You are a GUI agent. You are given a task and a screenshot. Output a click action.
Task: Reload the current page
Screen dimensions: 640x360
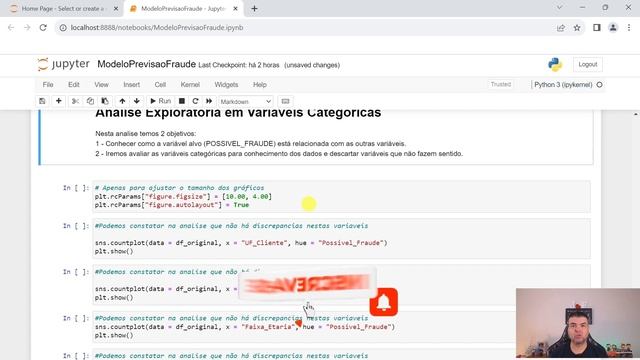tap(43, 28)
